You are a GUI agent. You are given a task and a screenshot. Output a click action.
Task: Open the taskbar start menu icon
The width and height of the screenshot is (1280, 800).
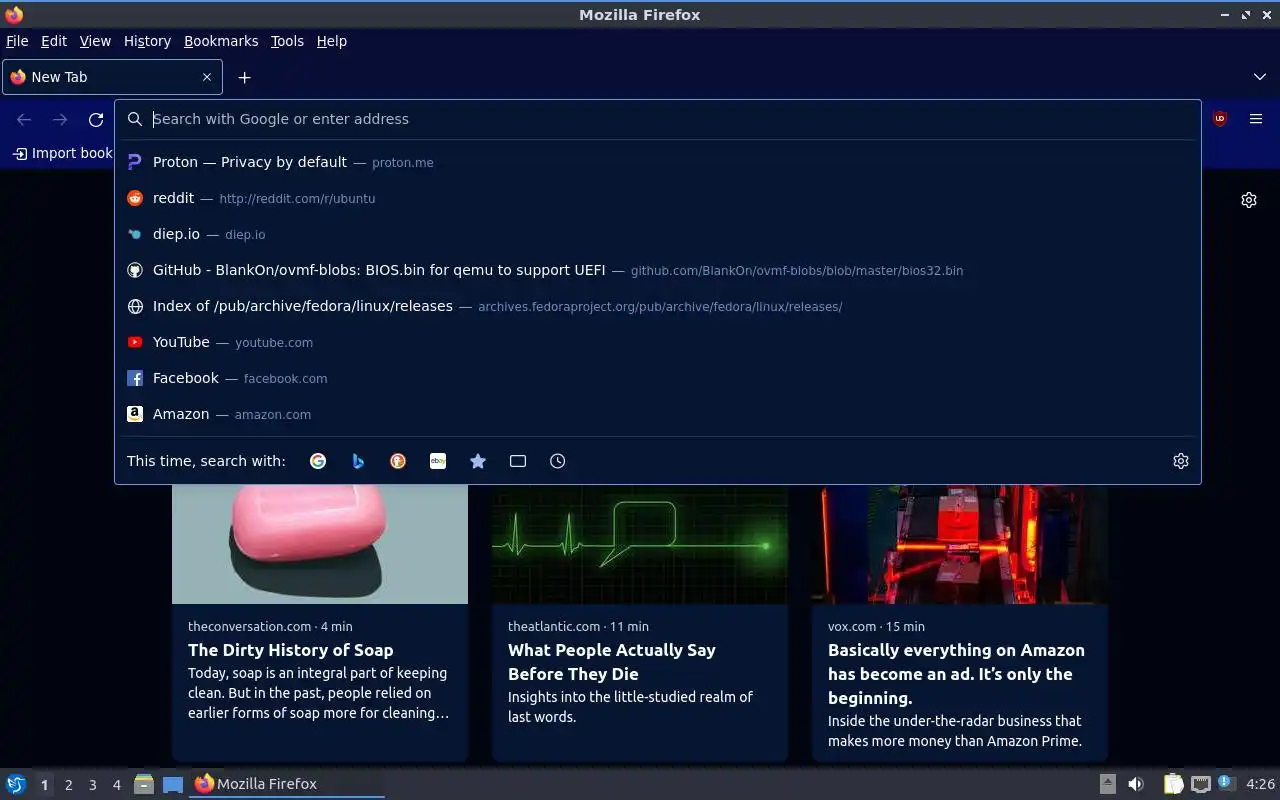(16, 784)
